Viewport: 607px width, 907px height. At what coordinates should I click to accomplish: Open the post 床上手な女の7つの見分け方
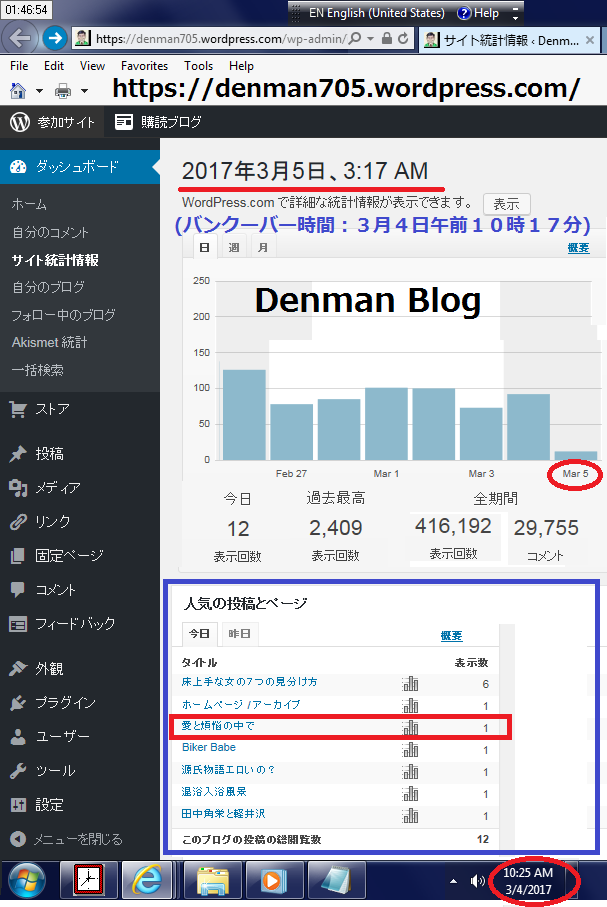click(x=249, y=682)
